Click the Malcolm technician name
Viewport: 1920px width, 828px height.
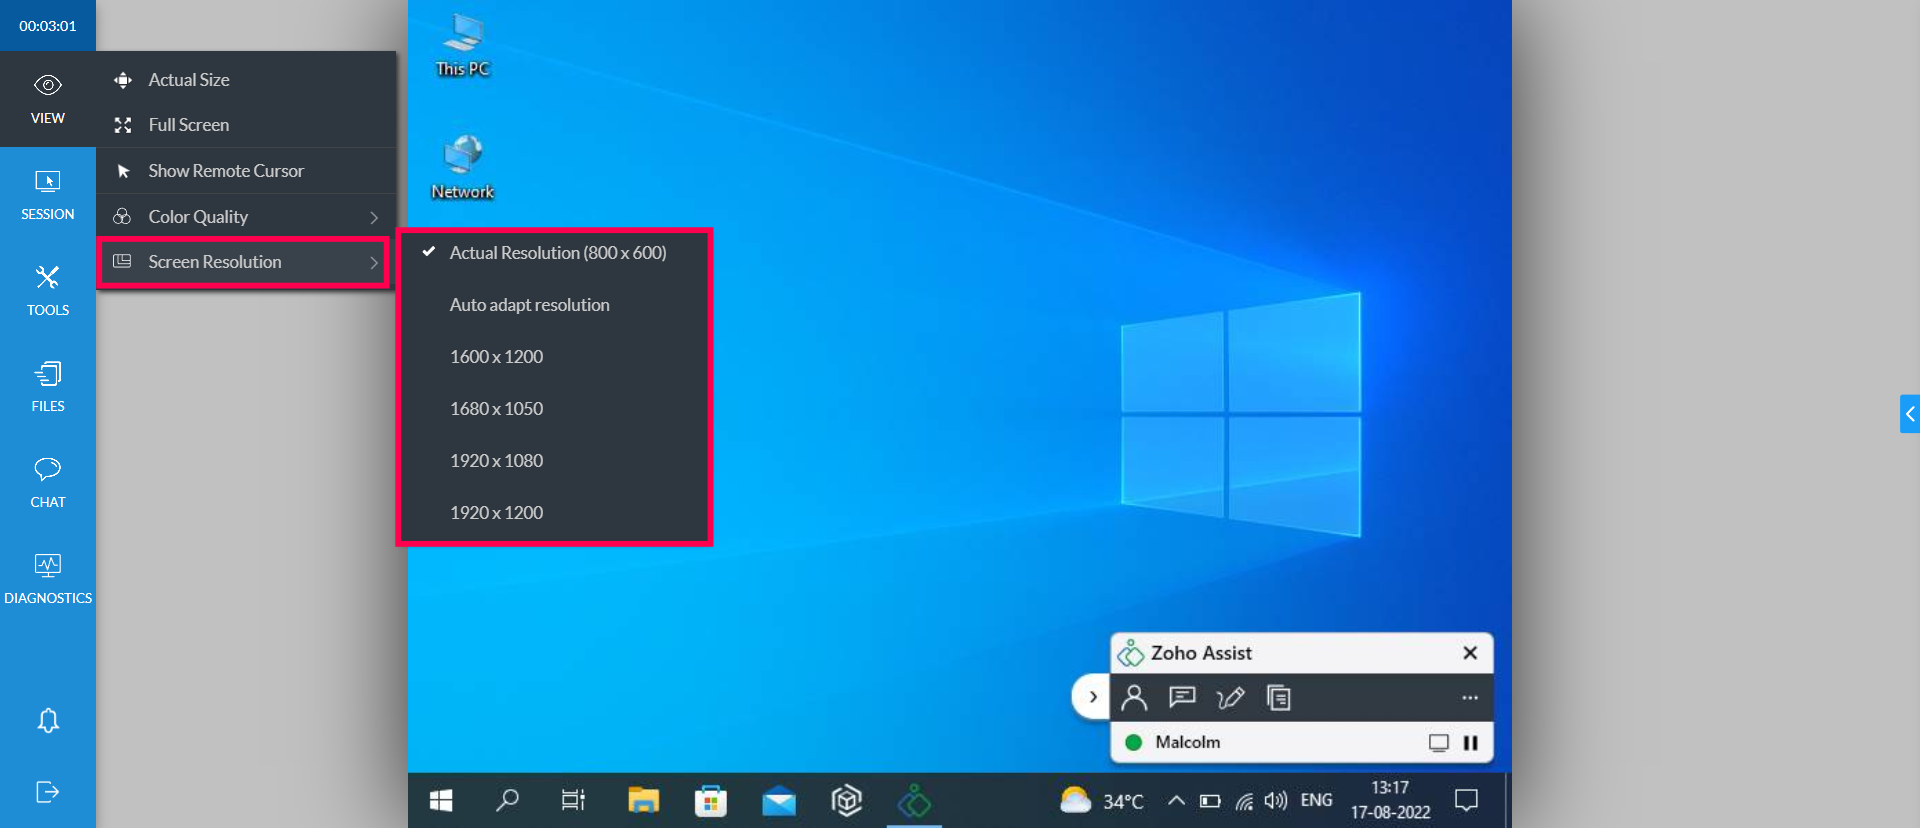pos(1187,742)
